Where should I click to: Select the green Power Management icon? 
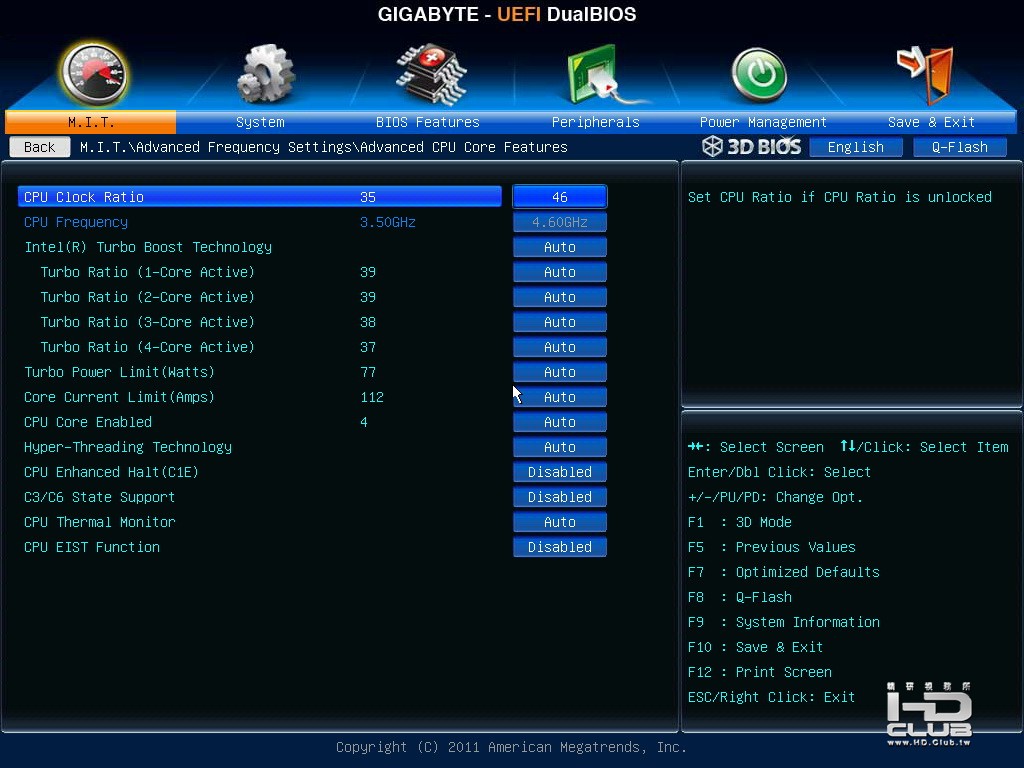coord(758,74)
